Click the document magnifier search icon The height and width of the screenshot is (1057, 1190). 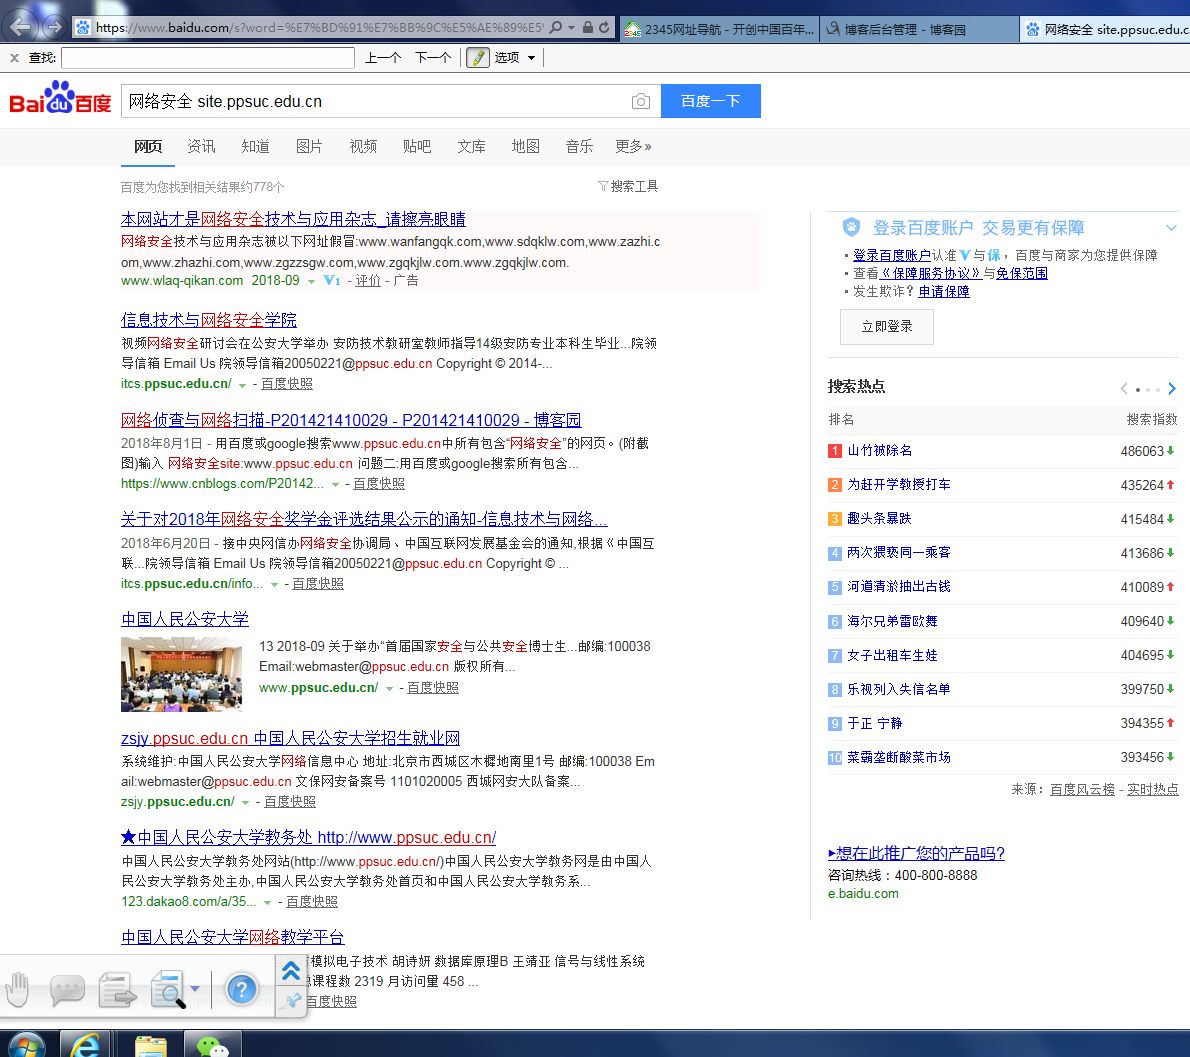pyautogui.click(x=168, y=989)
